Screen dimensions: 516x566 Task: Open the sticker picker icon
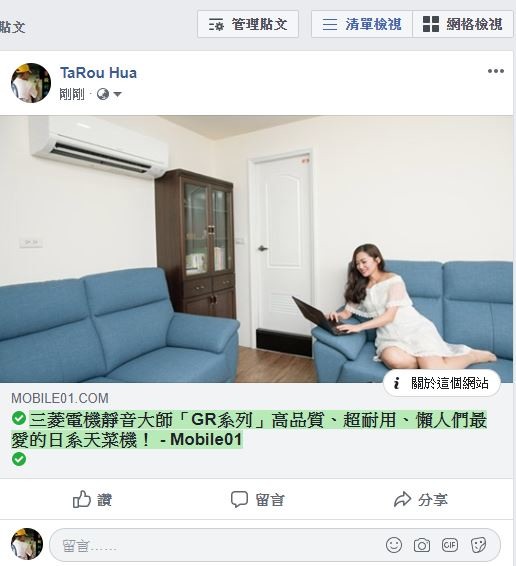click(x=478, y=545)
